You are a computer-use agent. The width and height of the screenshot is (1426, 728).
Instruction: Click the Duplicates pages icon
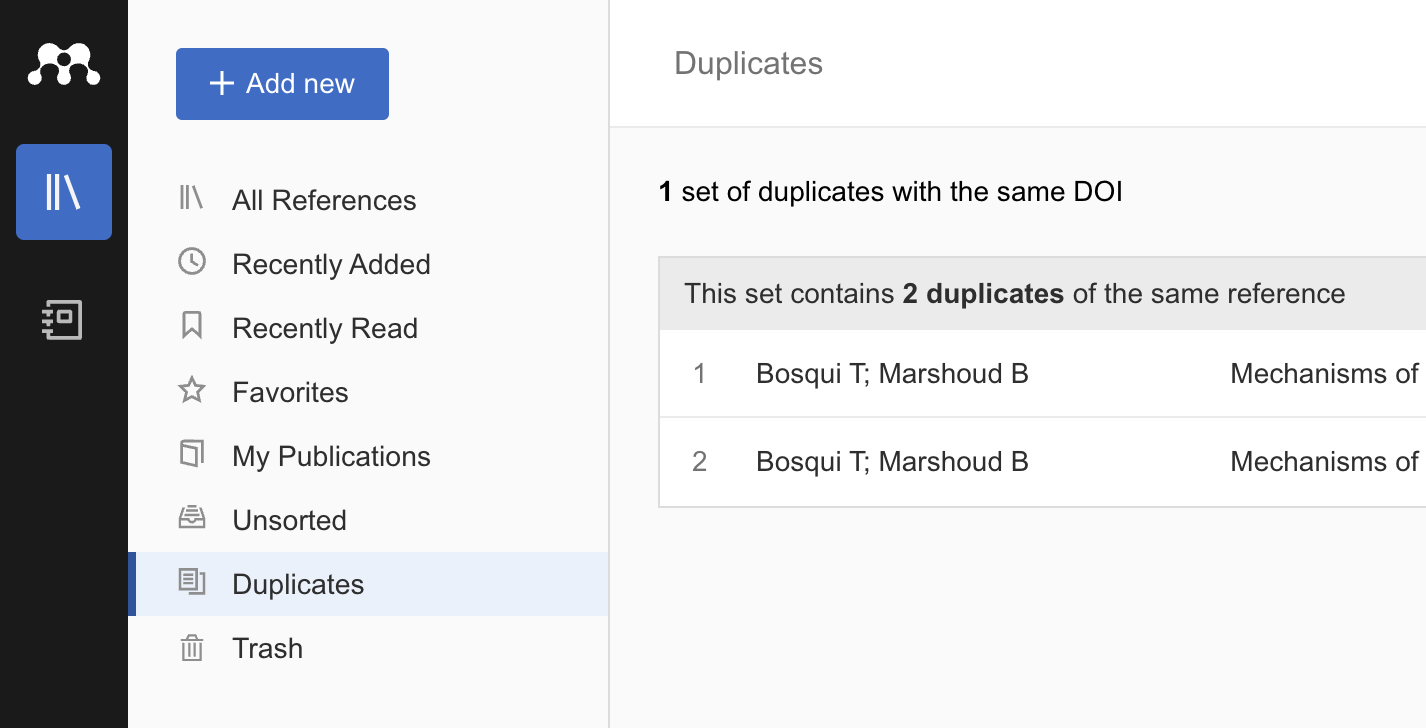[x=191, y=583]
